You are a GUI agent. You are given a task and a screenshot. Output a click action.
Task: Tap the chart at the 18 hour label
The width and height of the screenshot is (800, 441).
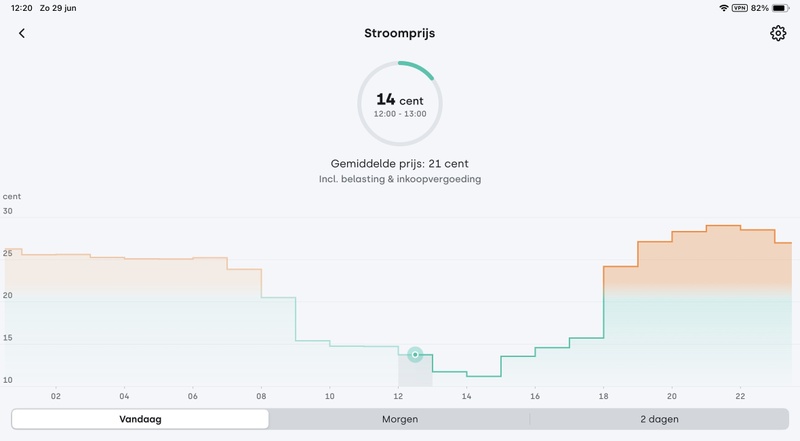pyautogui.click(x=604, y=396)
